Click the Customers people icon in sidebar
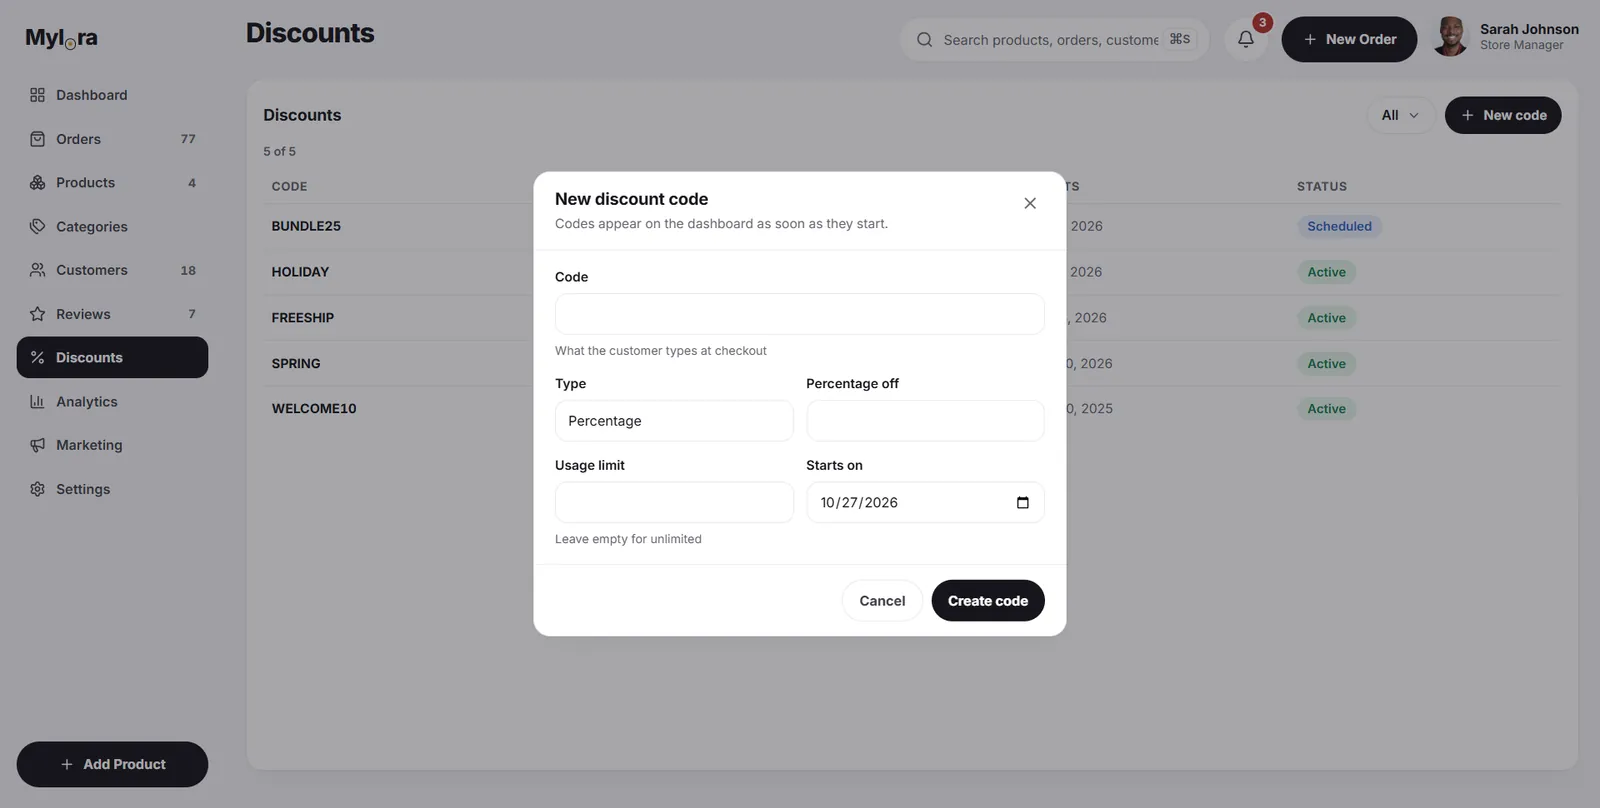 coord(38,270)
